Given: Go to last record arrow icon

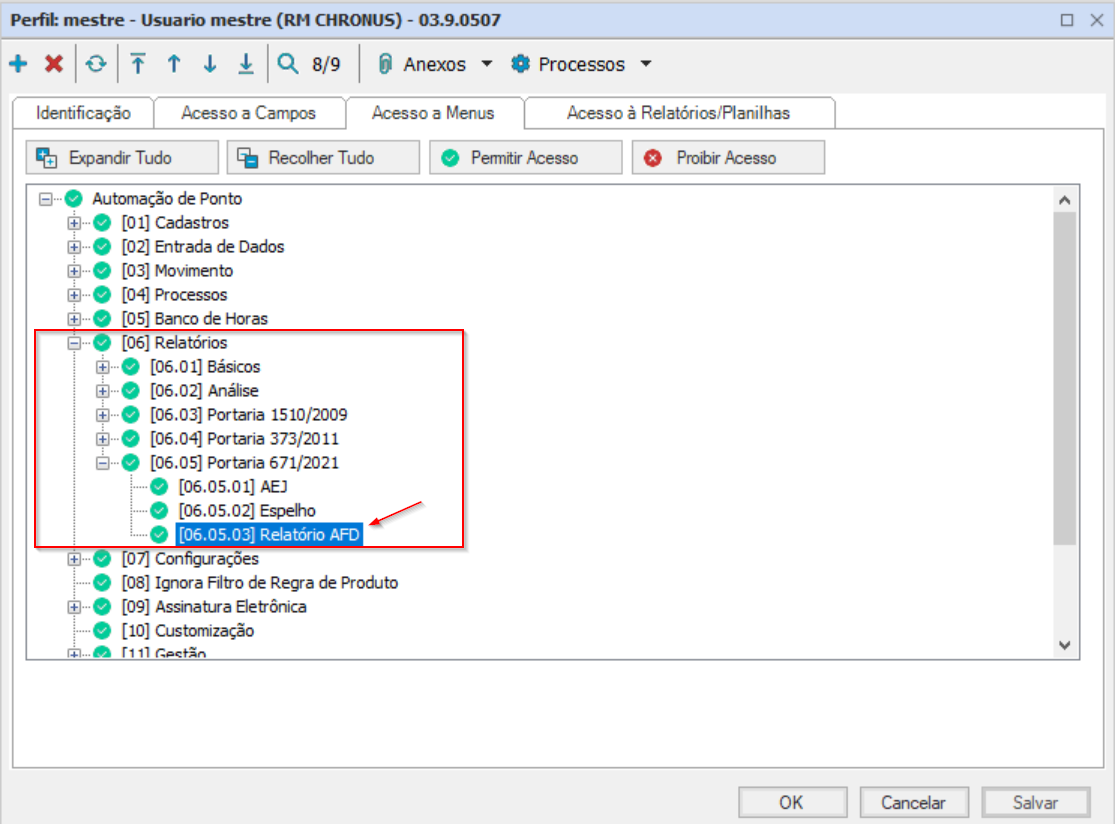Looking at the screenshot, I should (x=246, y=64).
